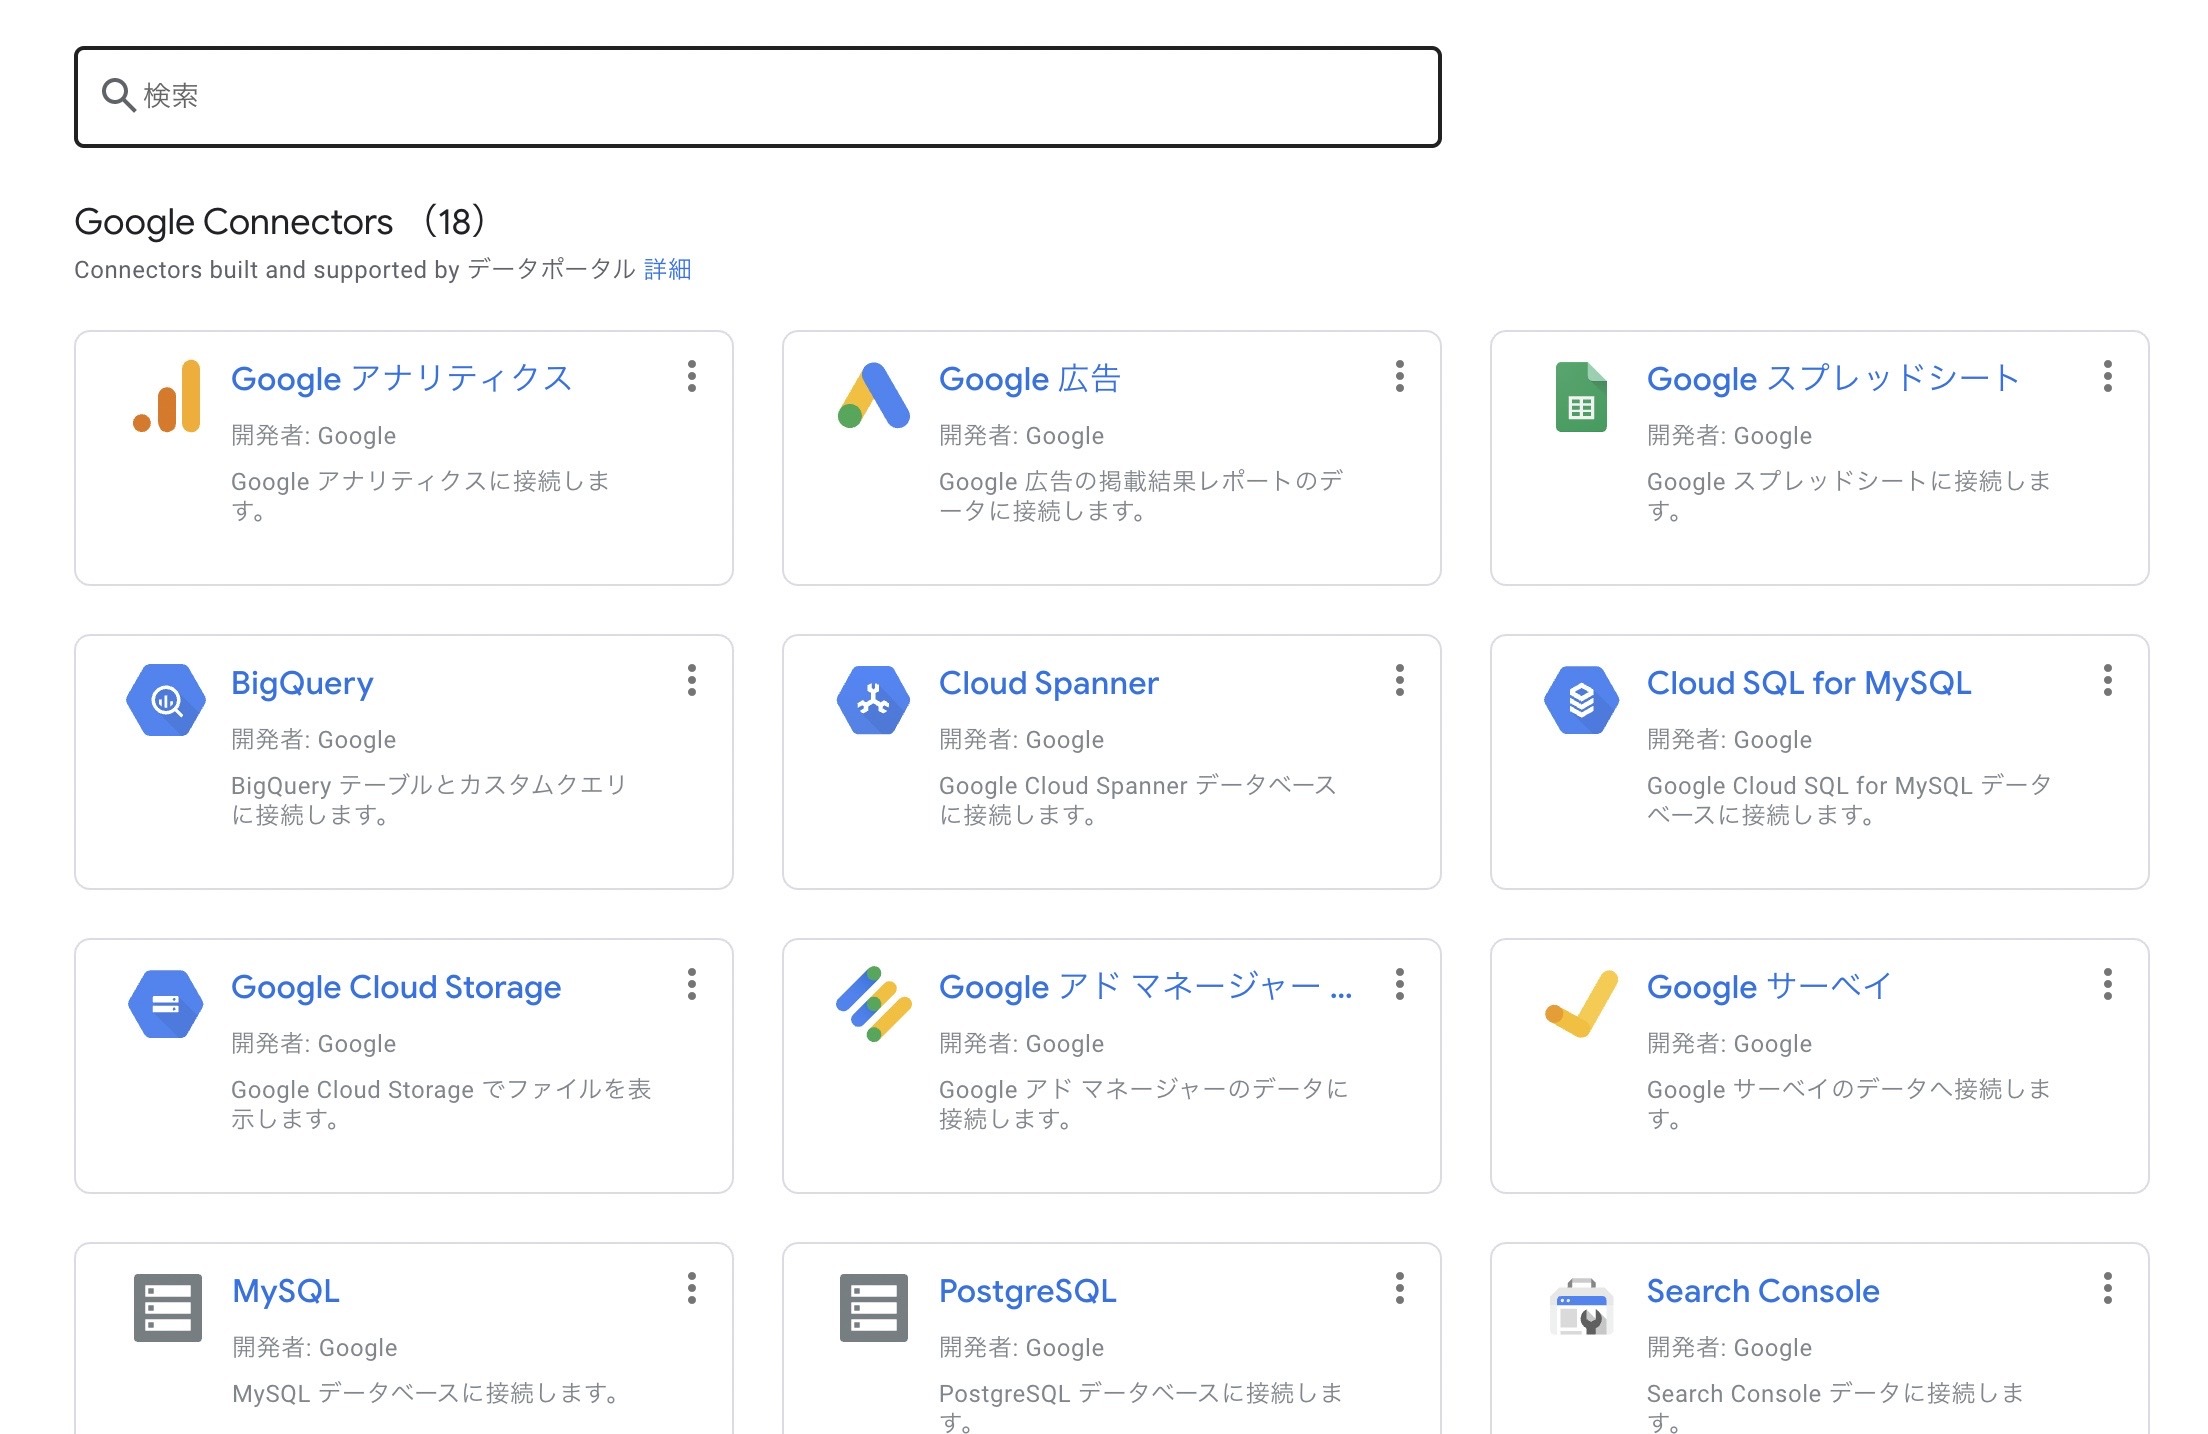2208x1434 pixels.
Task: Select the Google スプレッドシート connector title
Action: click(x=1834, y=379)
